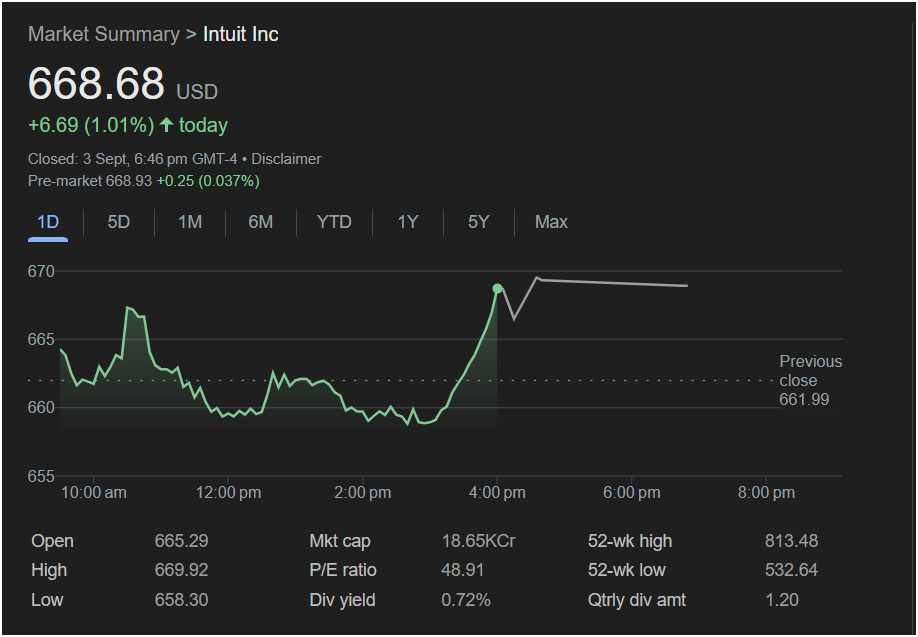
Task: Click the High value 669.92
Action: [x=181, y=570]
